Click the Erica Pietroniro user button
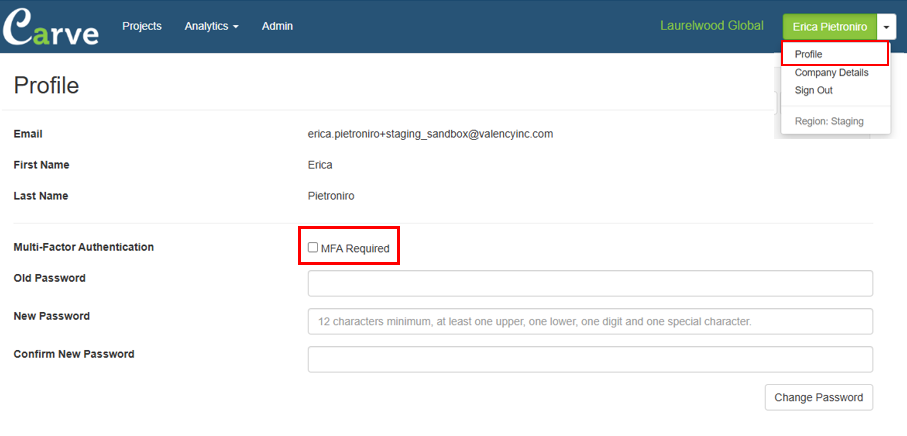 click(829, 27)
